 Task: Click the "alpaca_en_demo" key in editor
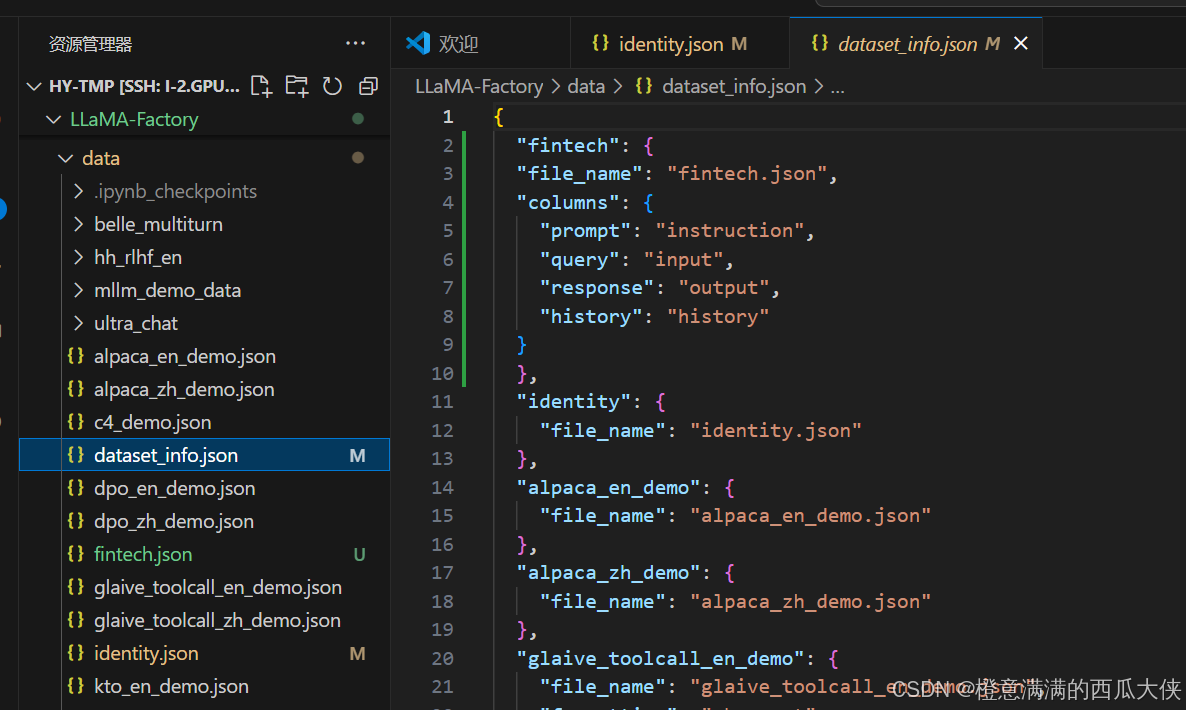tap(608, 488)
